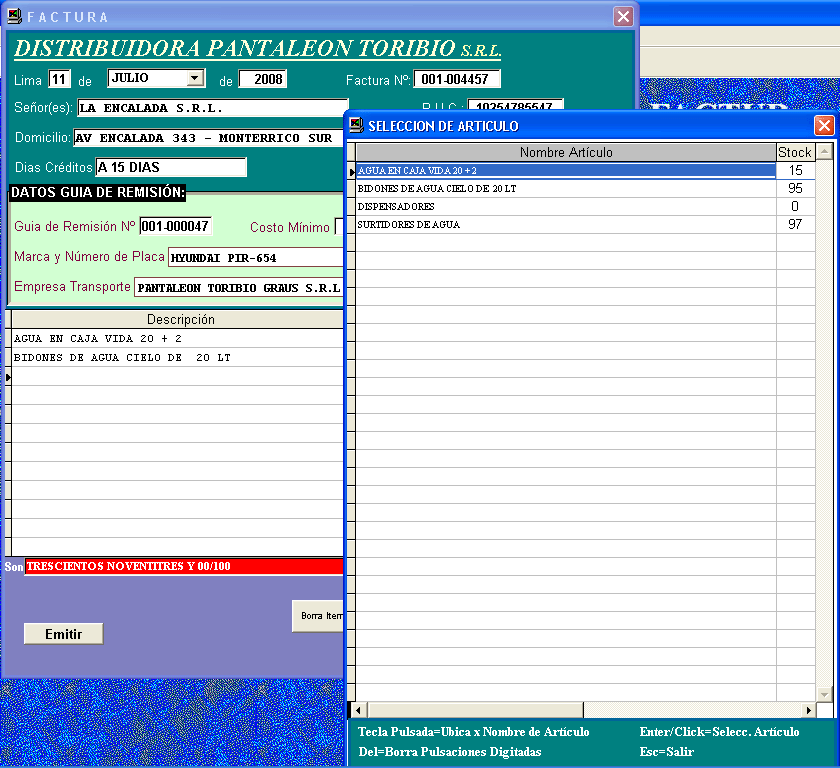
Task: Click the Guia de Remisión Nº field
Action: pos(175,226)
